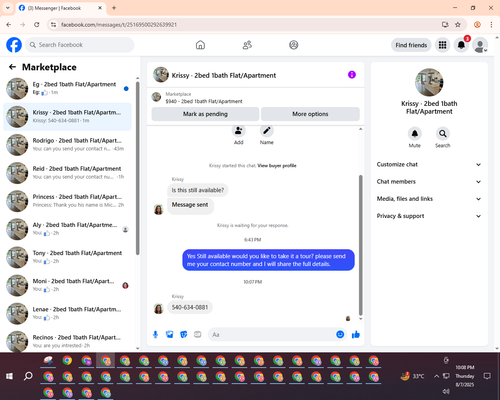Expand Privacy & support section
500x400 pixels.
point(429,216)
